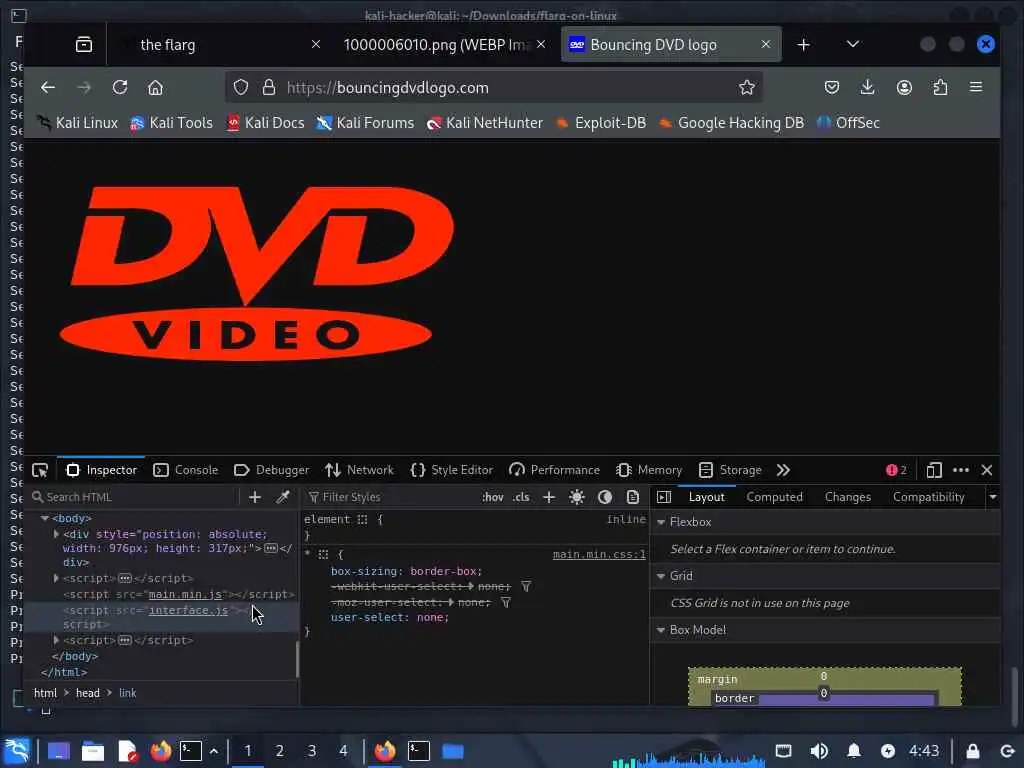Activate the element picker in devtools
The height and width of the screenshot is (768, 1024).
pos(40,470)
